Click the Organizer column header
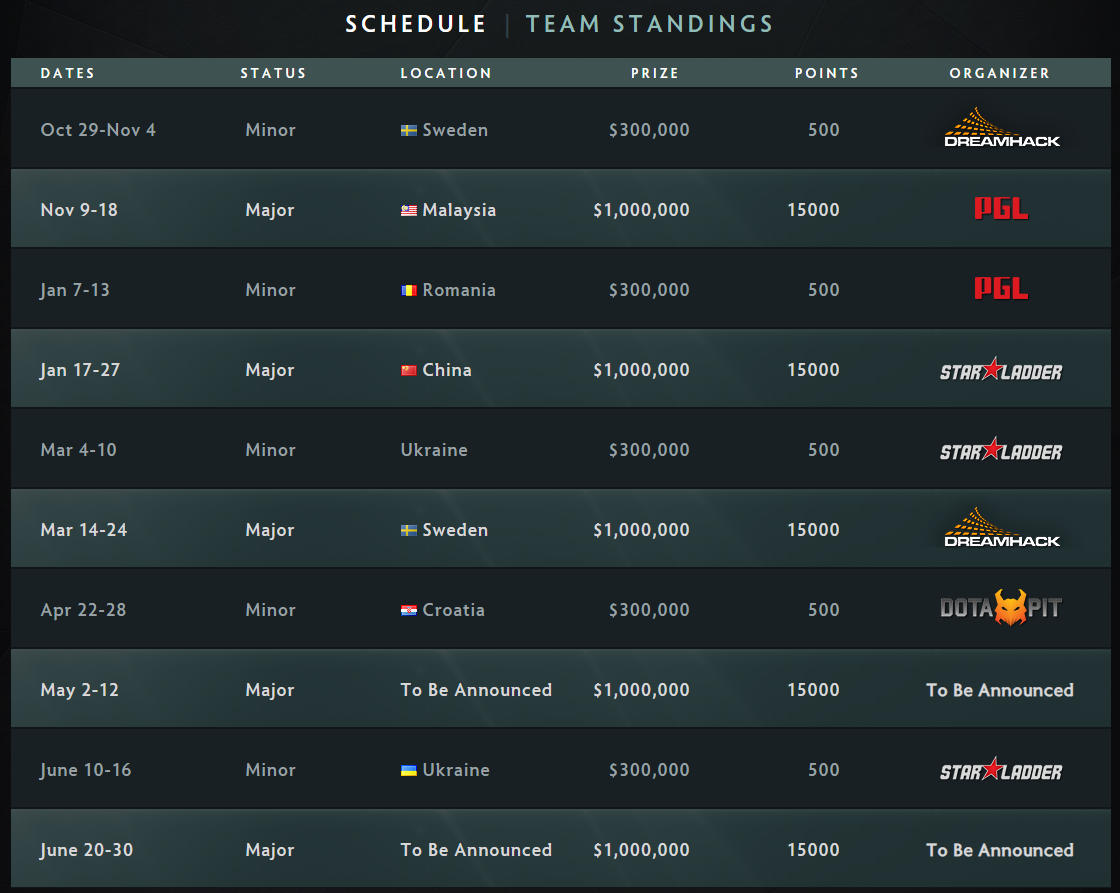 pyautogui.click(x=999, y=73)
